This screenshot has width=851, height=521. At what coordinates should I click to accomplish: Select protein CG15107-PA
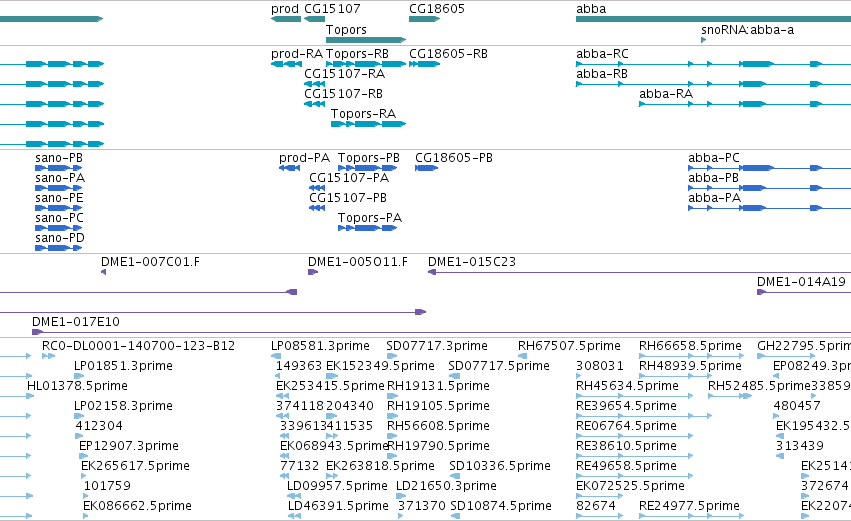(x=317, y=188)
